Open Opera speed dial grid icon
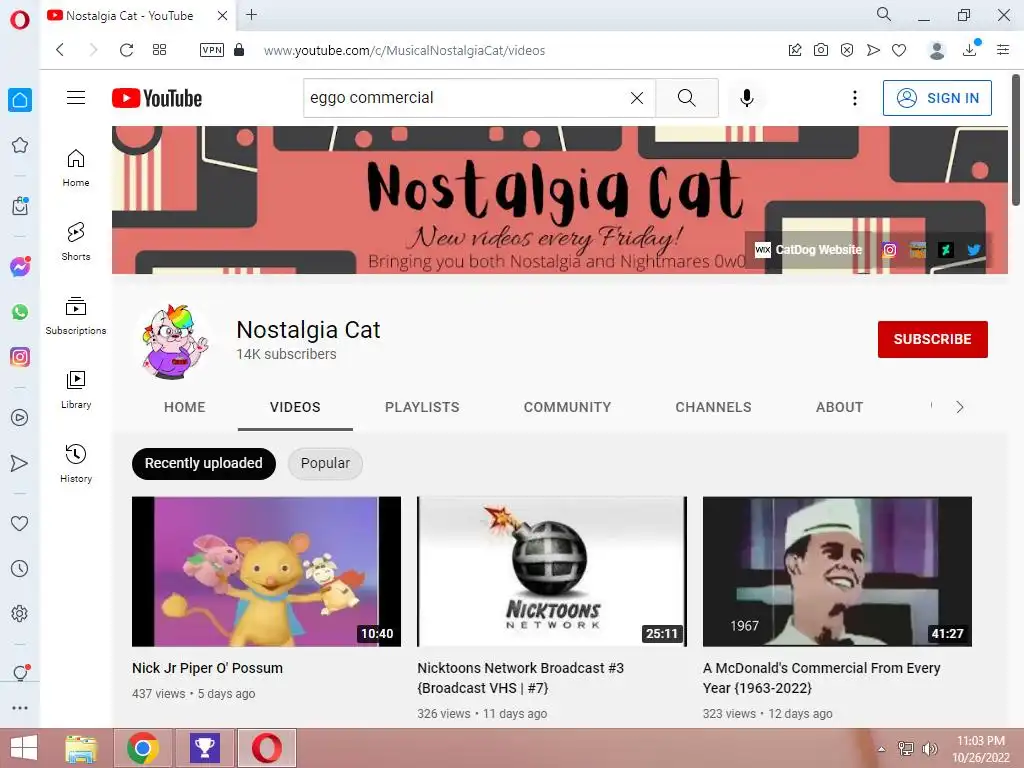 tap(159, 50)
